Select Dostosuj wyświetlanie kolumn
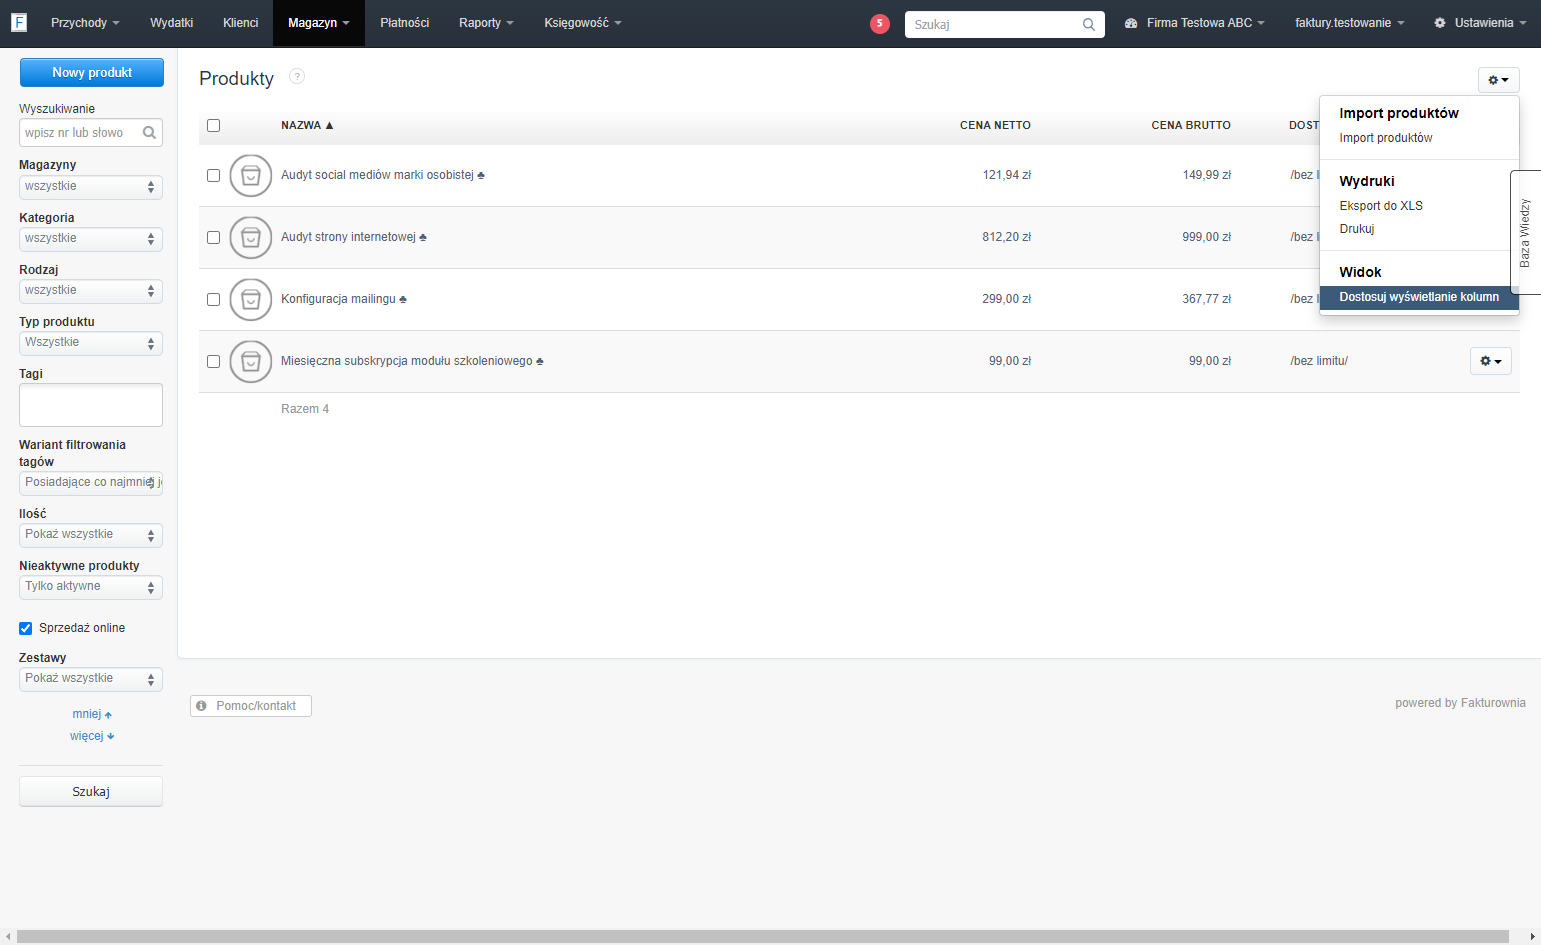The width and height of the screenshot is (1541, 945). 1419,297
